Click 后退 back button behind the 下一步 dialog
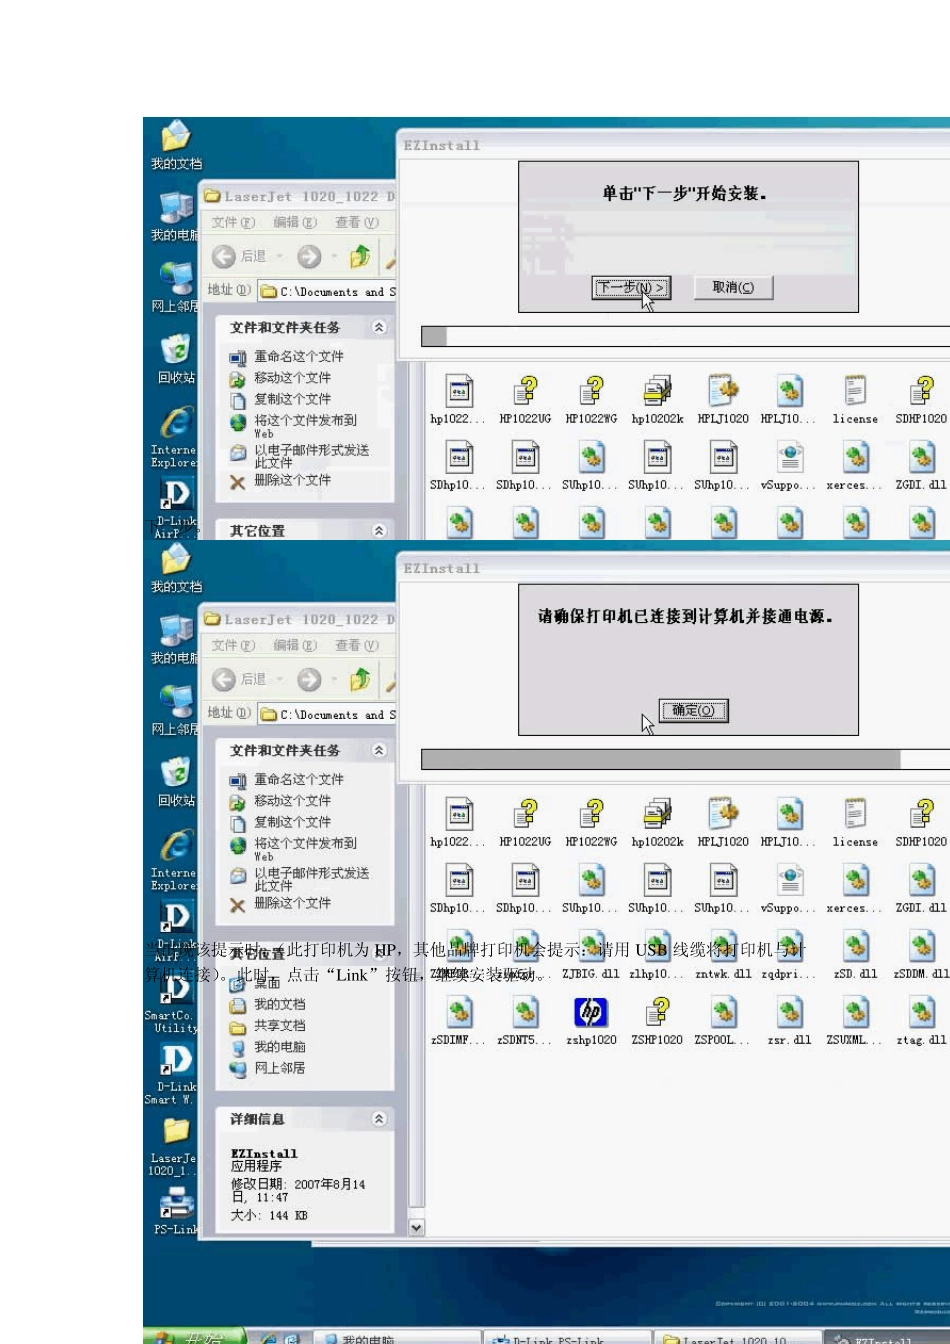 [x=240, y=257]
